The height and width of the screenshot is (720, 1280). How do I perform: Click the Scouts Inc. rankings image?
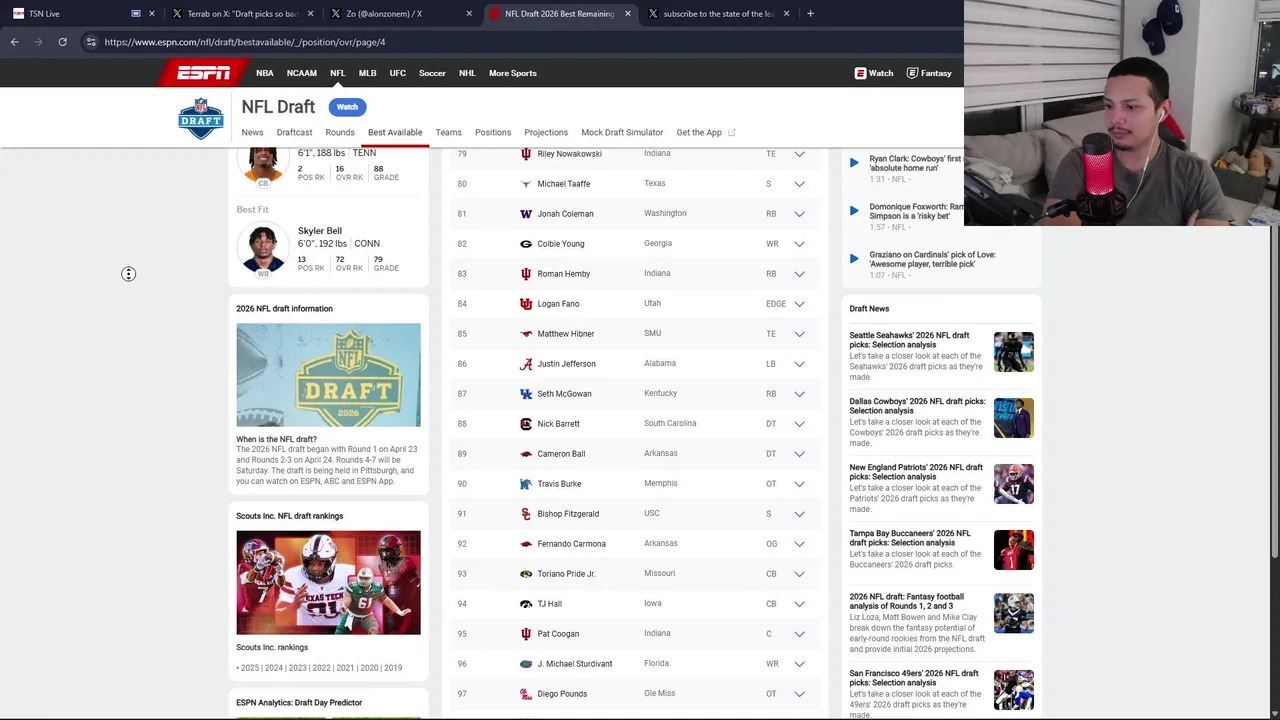pyautogui.click(x=328, y=583)
